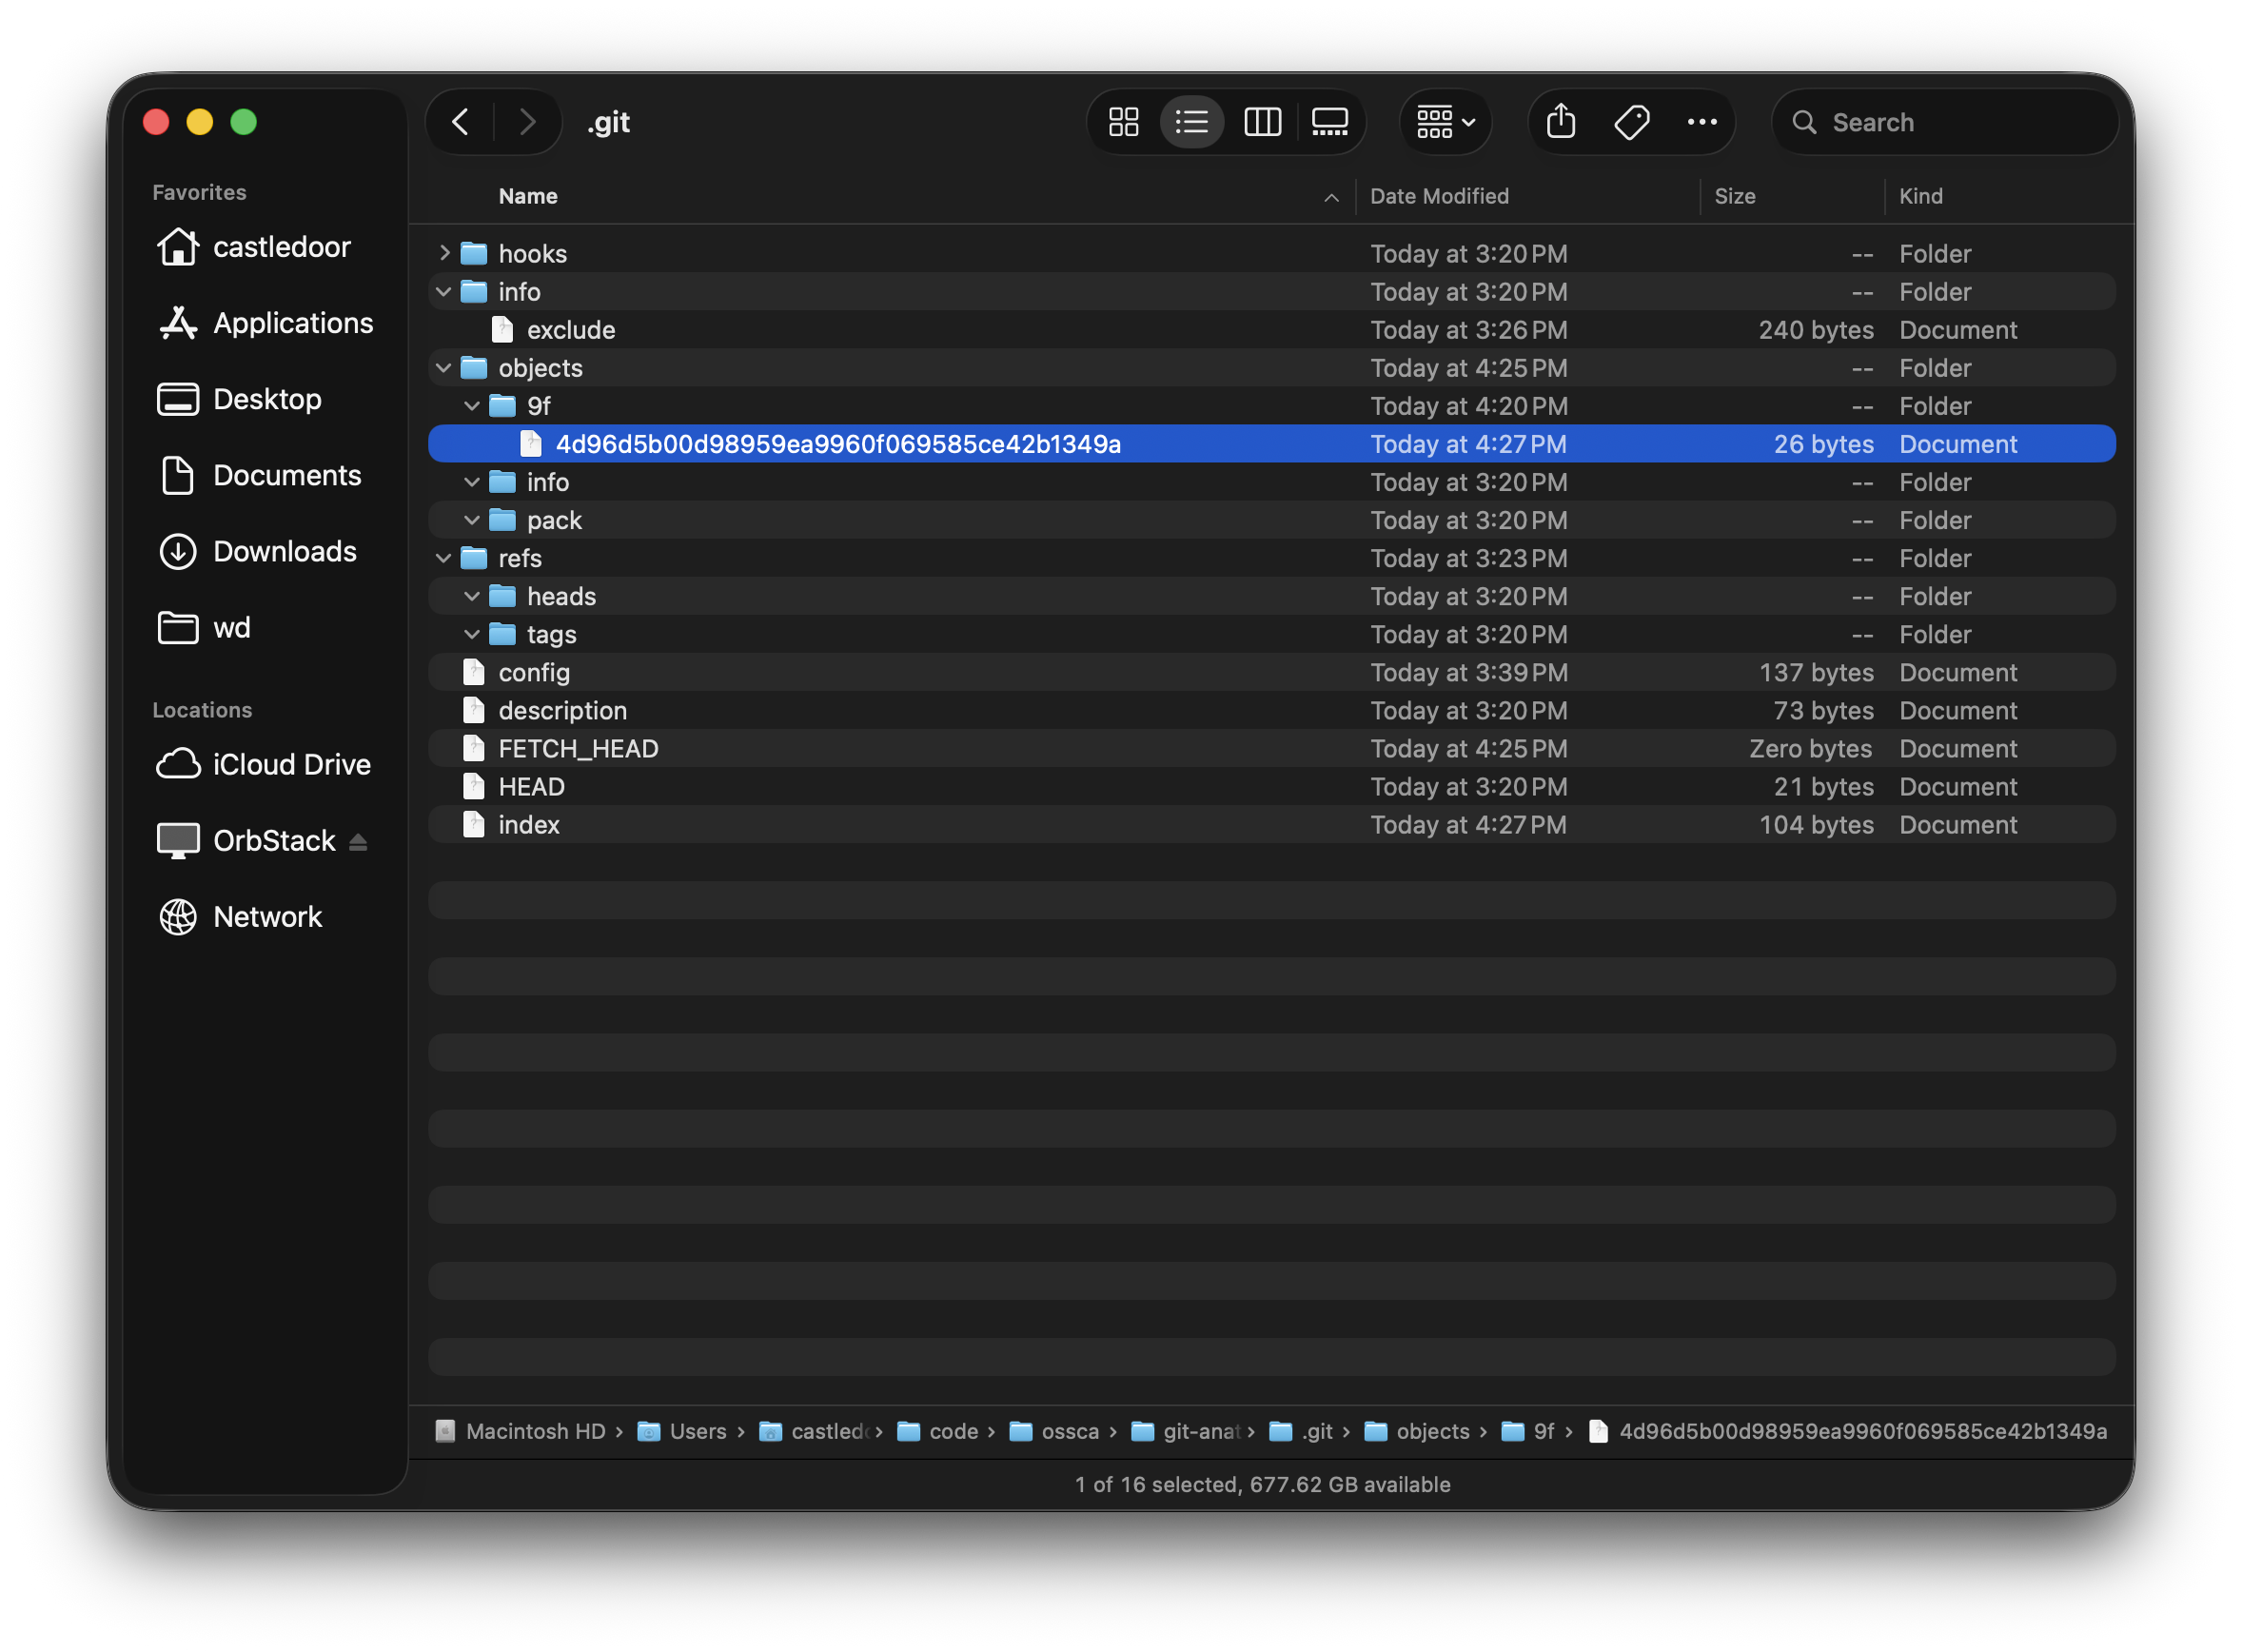Sort by Size column header
This screenshot has height=1652, width=2242.
tap(1734, 196)
